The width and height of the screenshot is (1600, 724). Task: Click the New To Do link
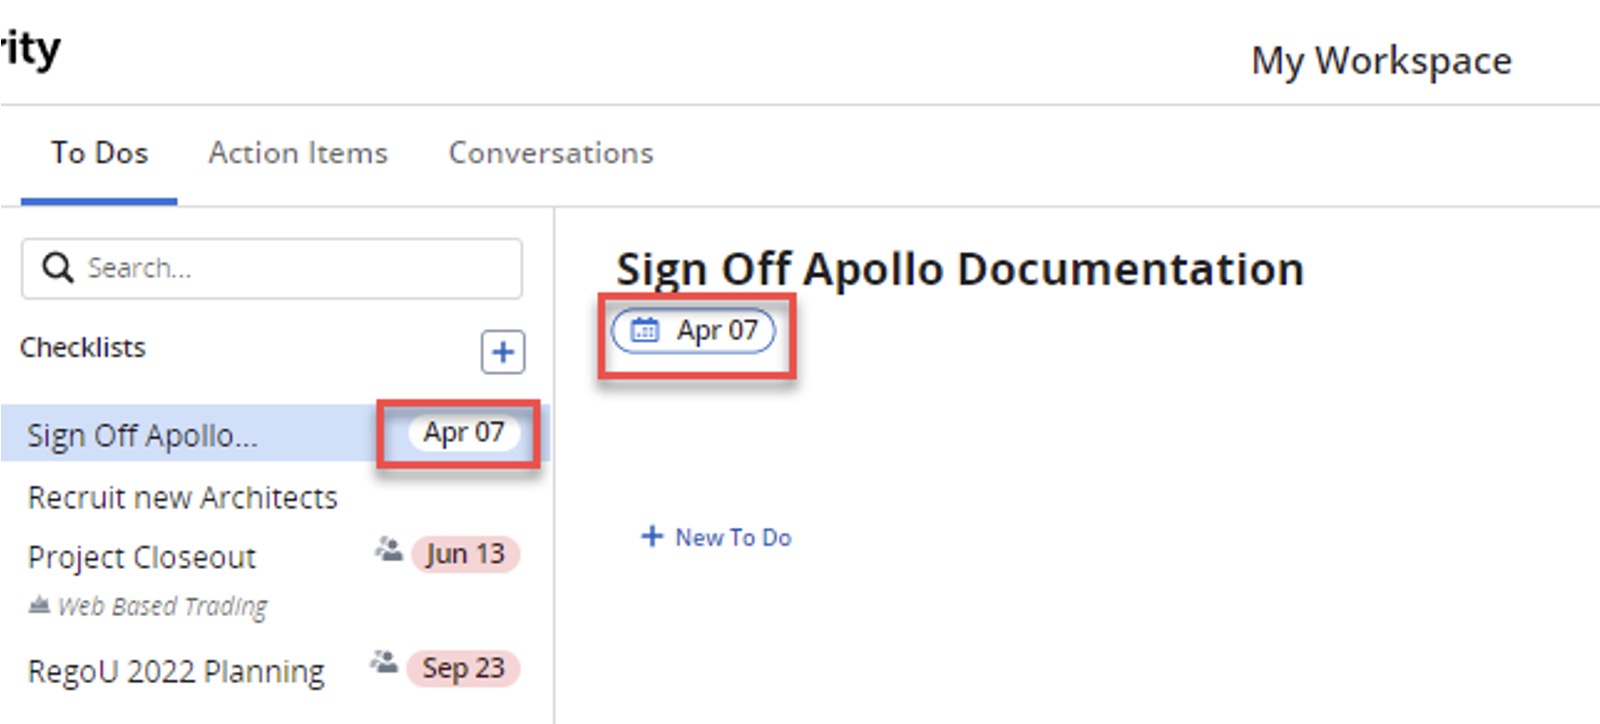733,537
